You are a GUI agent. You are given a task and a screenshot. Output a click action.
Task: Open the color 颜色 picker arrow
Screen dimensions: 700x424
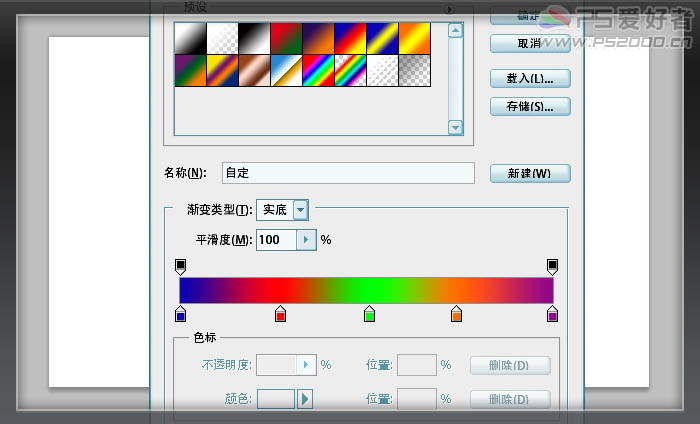(306, 399)
